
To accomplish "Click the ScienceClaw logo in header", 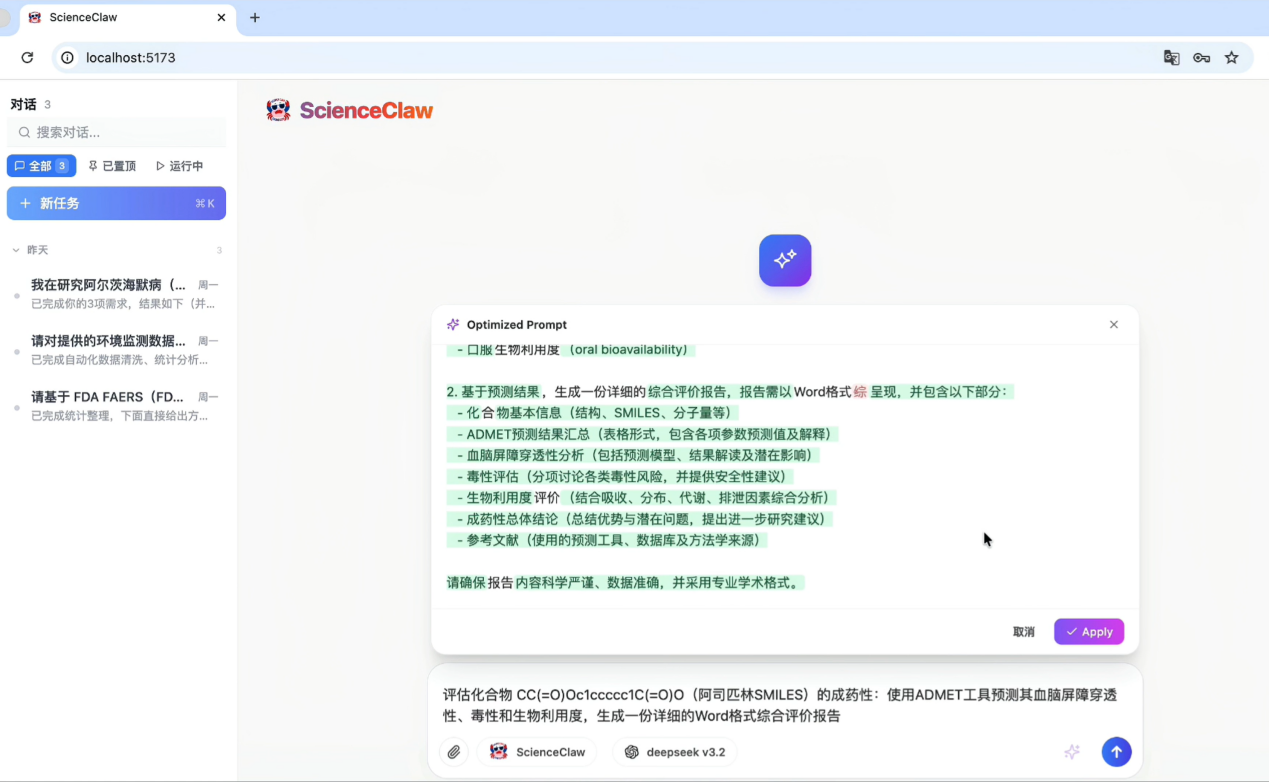I will click(x=350, y=110).
